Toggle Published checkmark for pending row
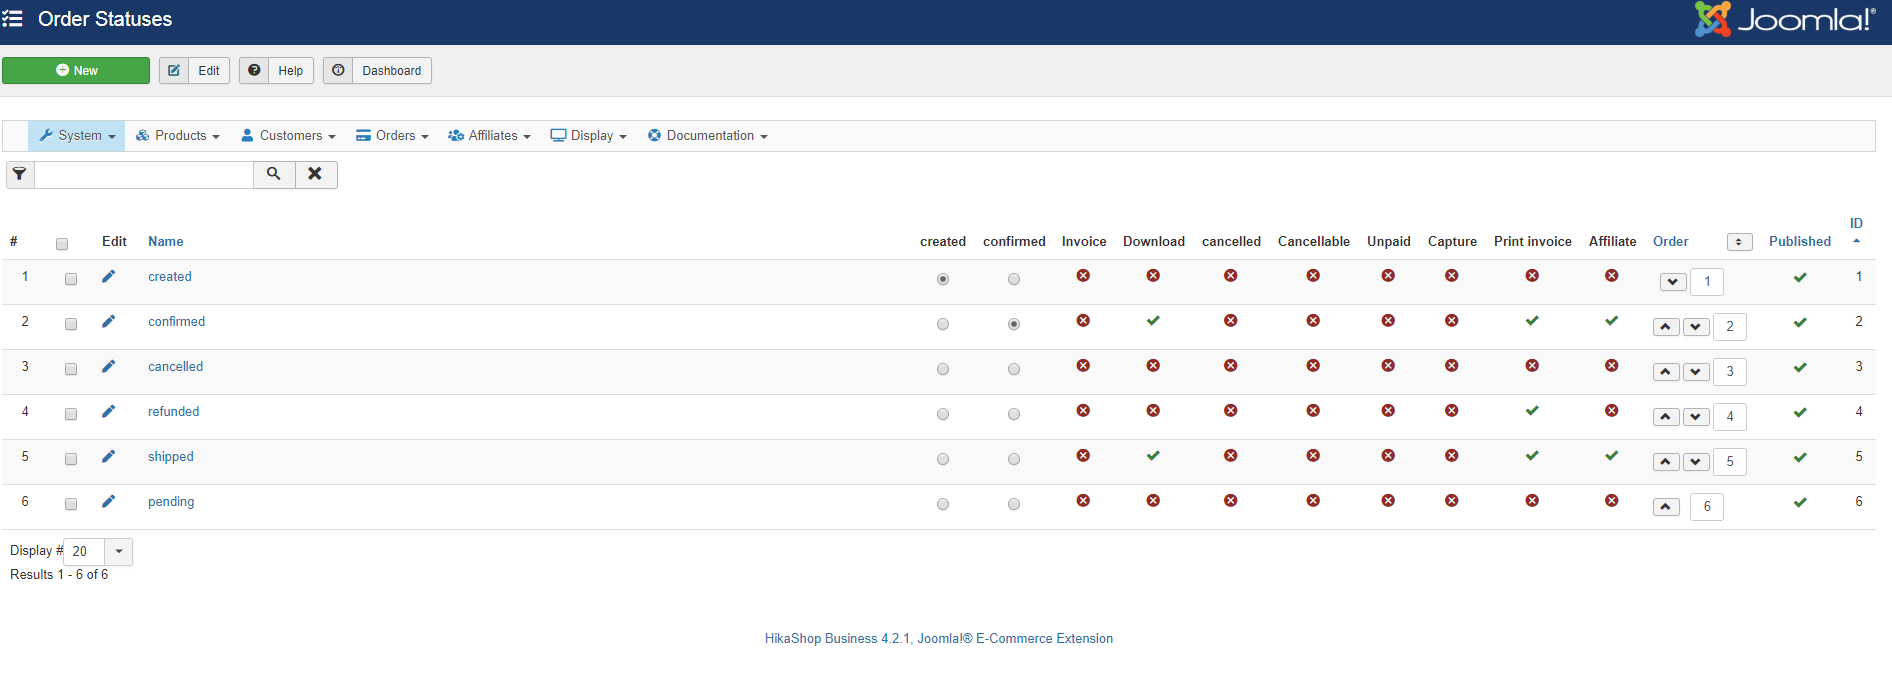 [1799, 502]
